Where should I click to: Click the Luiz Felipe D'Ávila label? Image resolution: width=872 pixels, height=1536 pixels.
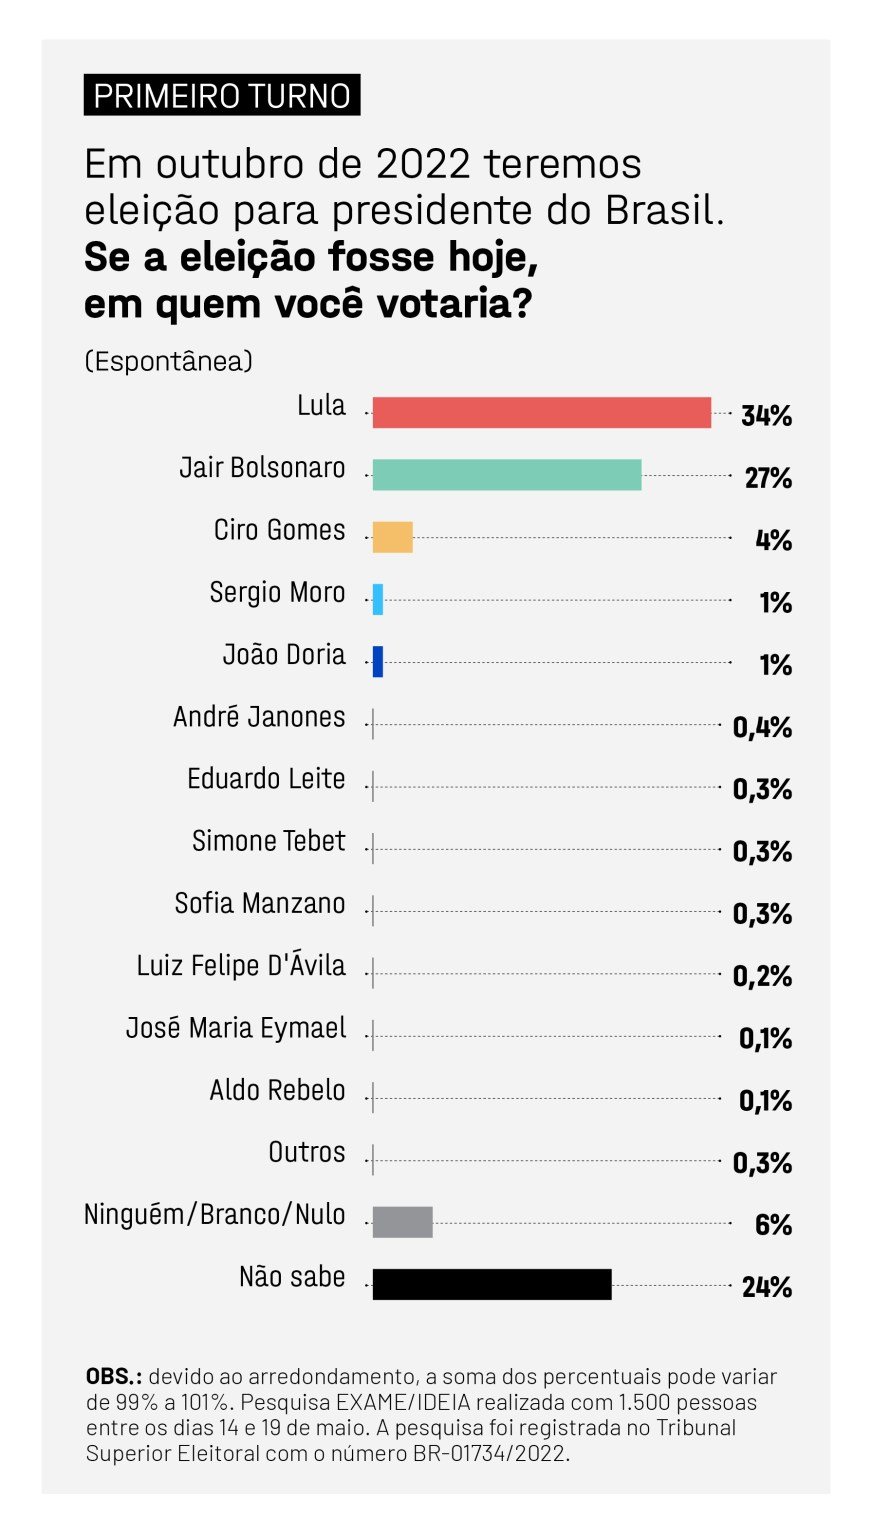pyautogui.click(x=241, y=966)
